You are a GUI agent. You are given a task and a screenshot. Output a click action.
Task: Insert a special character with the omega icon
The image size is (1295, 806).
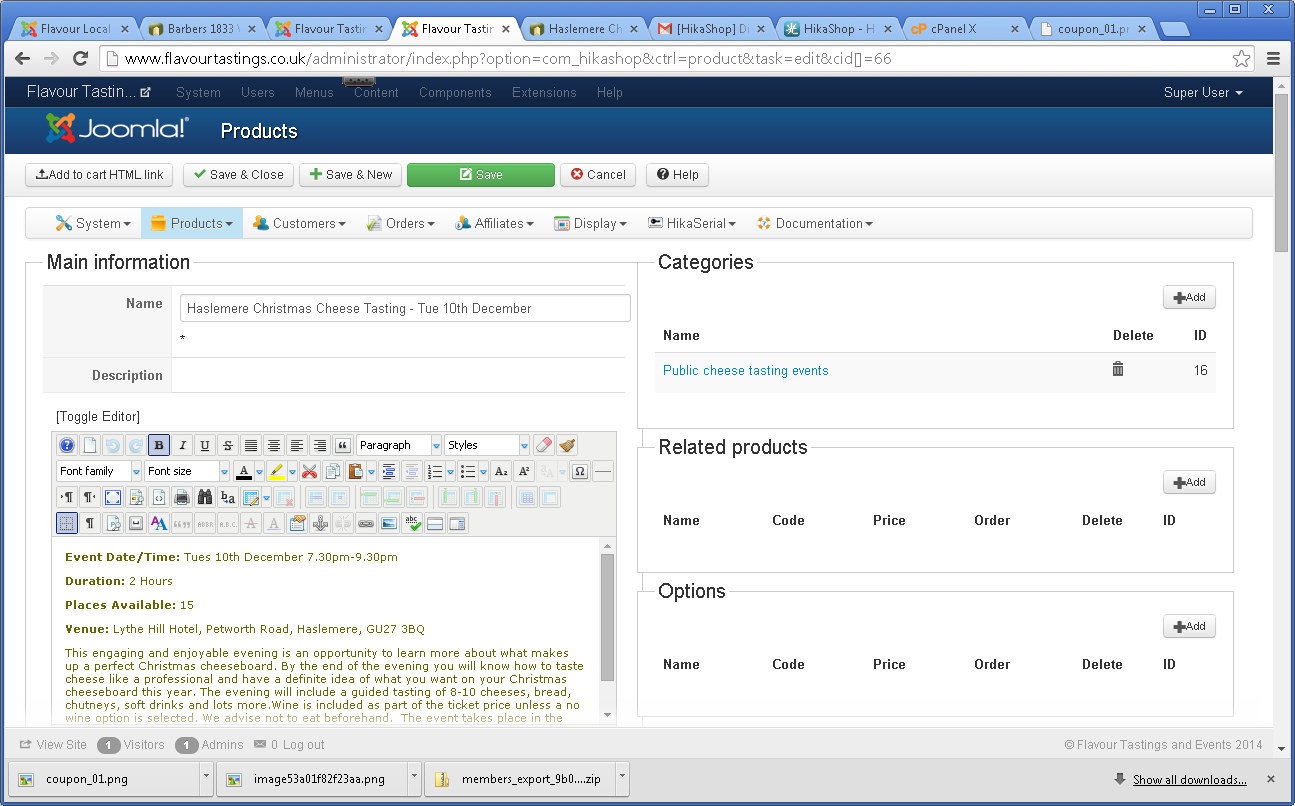(580, 472)
